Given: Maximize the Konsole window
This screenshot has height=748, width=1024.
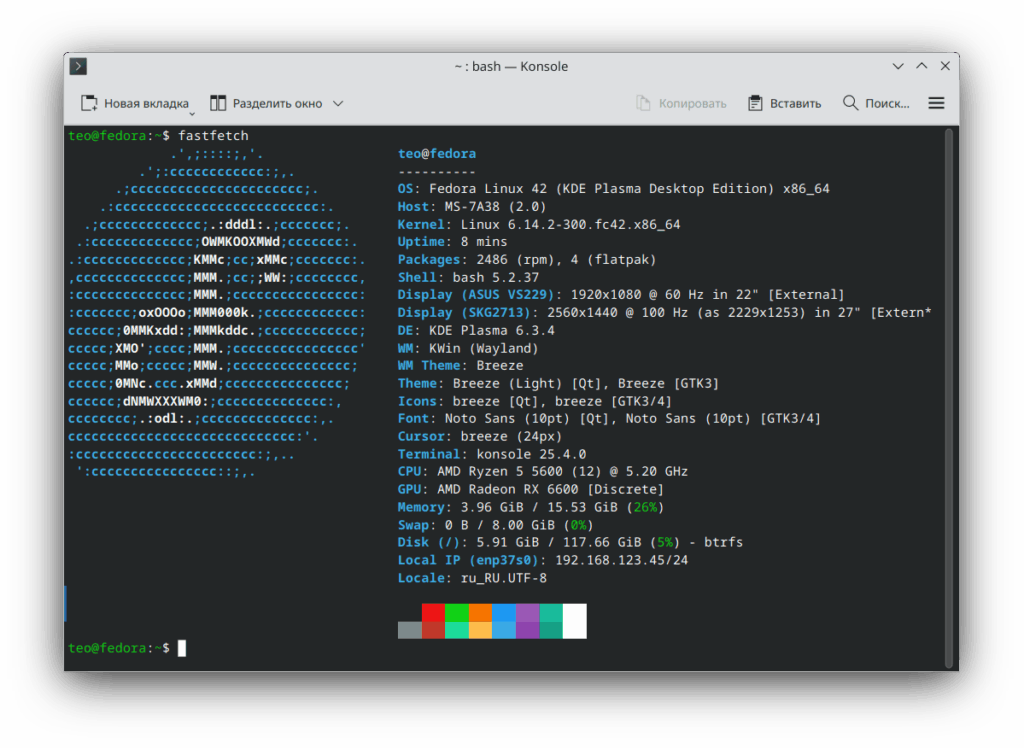Looking at the screenshot, I should pyautogui.click(x=921, y=66).
